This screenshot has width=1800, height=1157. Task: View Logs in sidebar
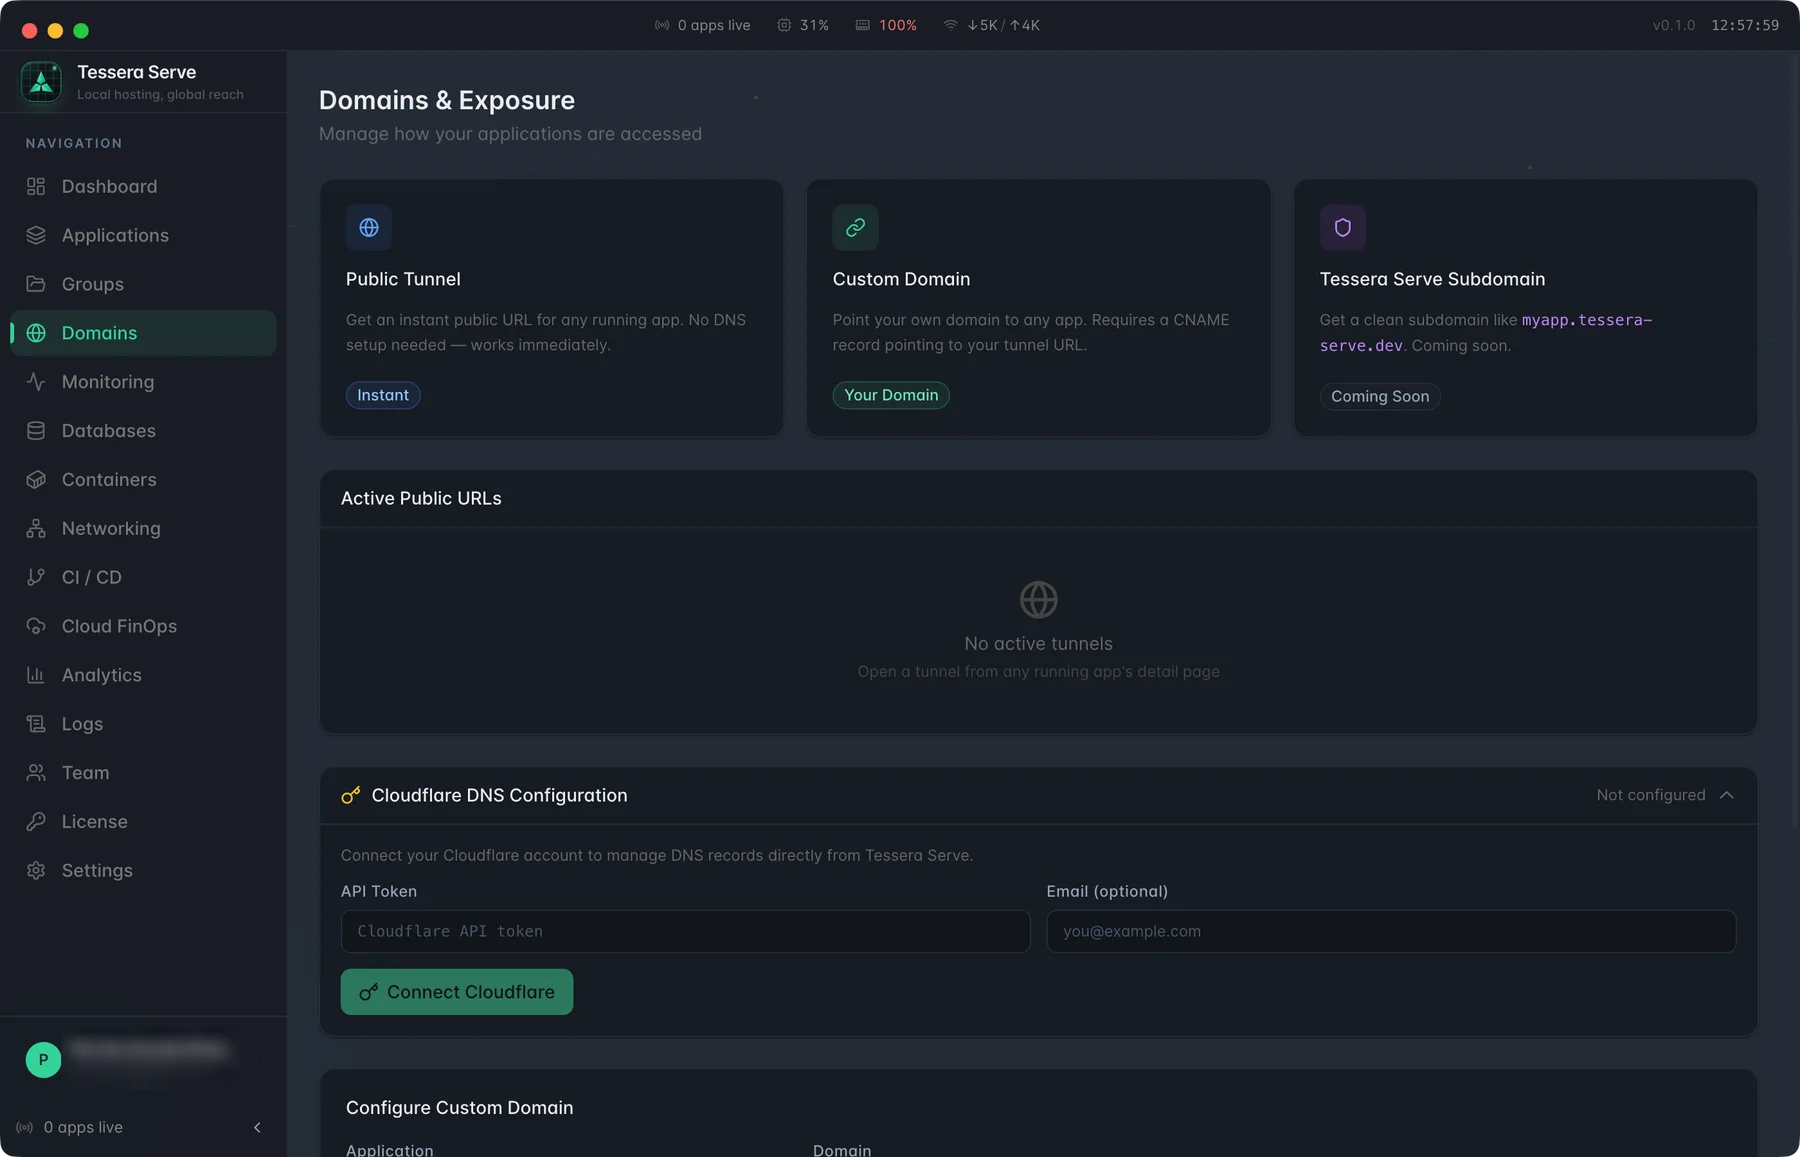click(143, 724)
